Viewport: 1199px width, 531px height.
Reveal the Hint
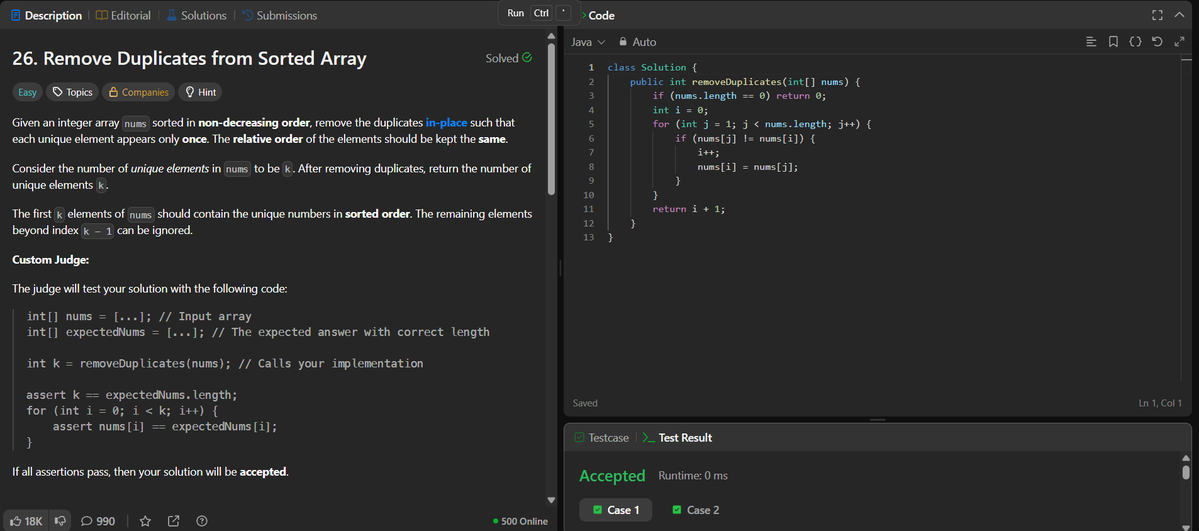[x=200, y=93]
